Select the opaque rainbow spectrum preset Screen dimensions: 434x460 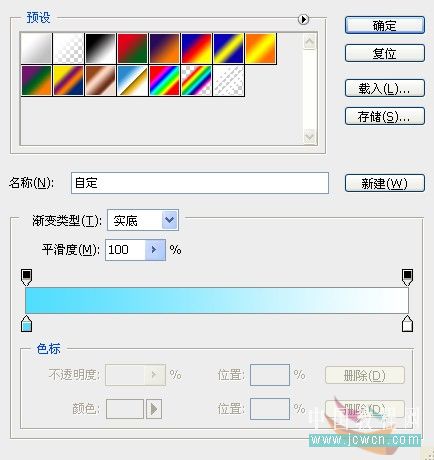click(x=164, y=80)
